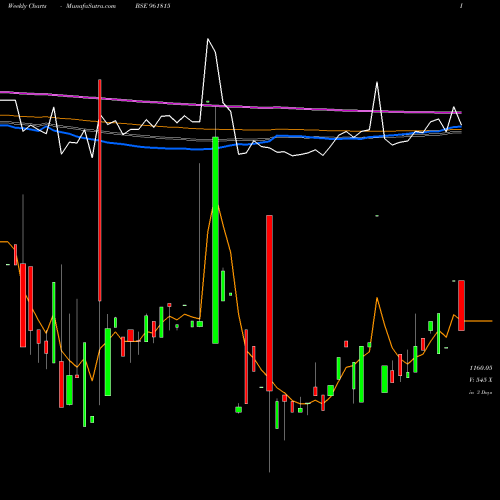Click the tallest green candlestick bar
500x500 pixels.
[x=215, y=240]
